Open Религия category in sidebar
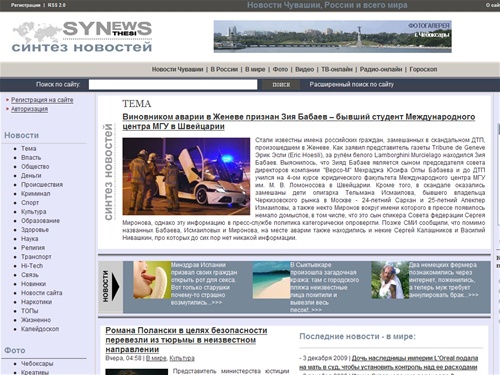This screenshot has height=375, width=500. click(33, 247)
